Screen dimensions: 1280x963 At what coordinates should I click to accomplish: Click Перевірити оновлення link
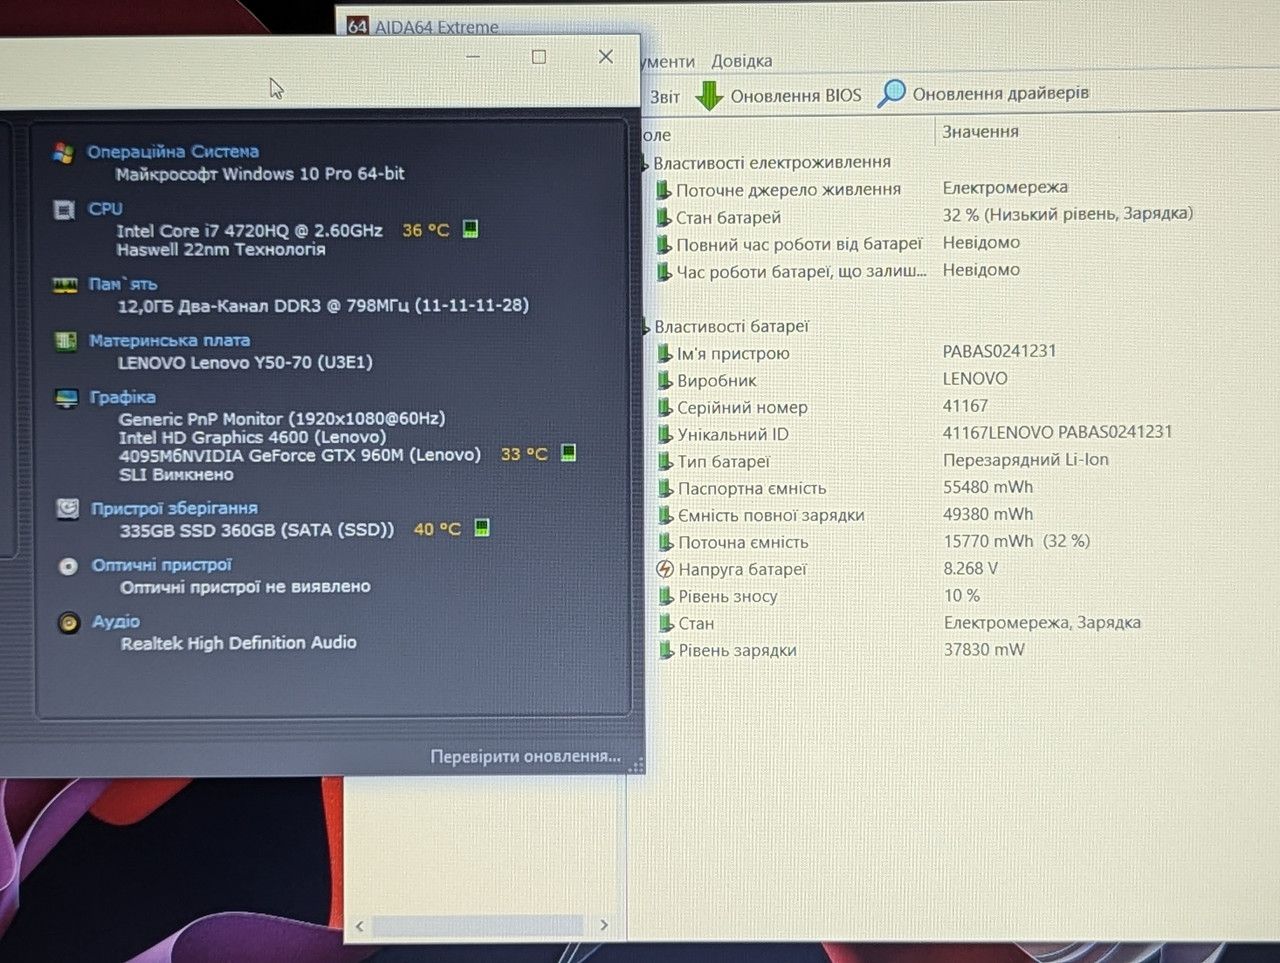526,757
